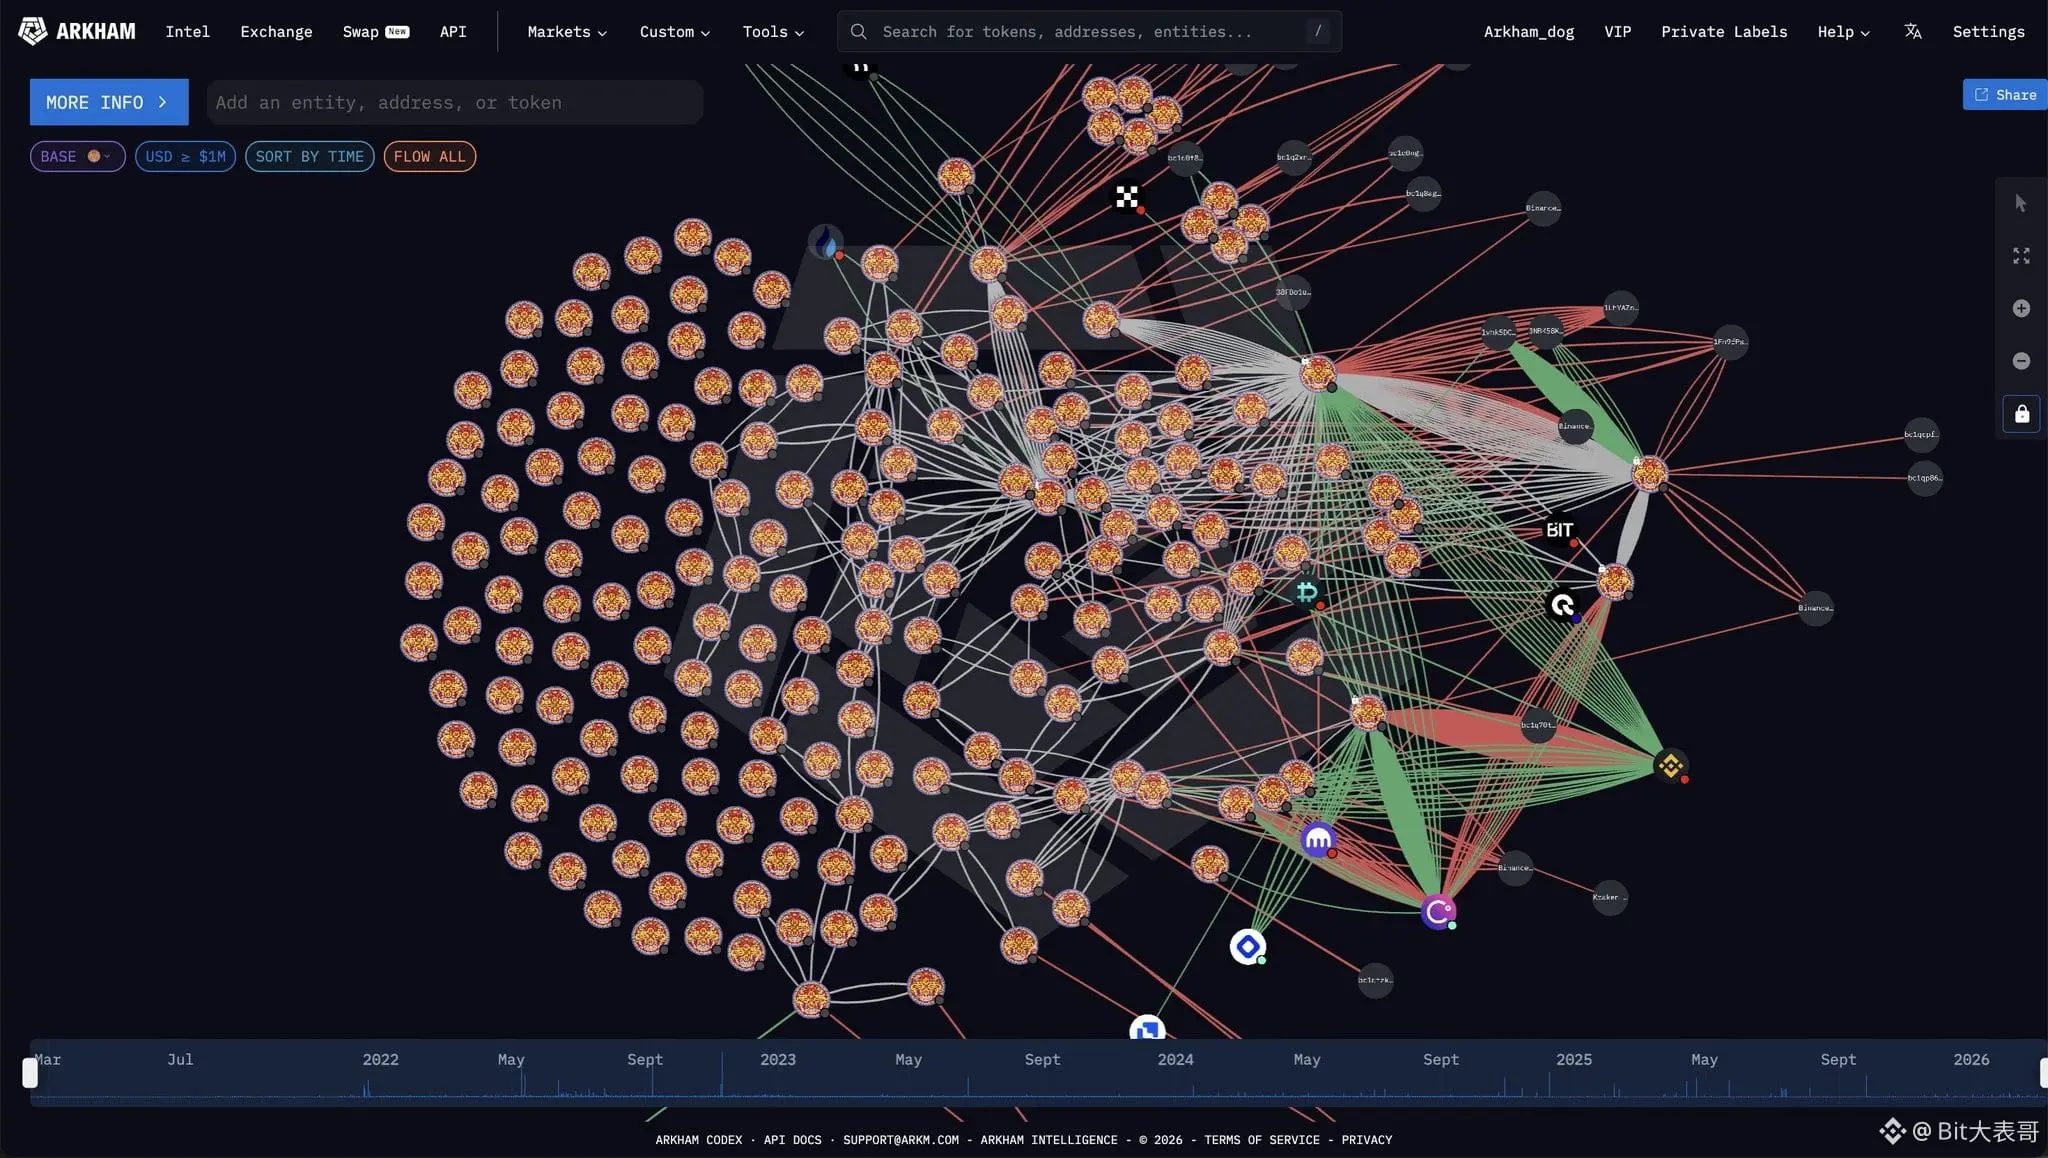Click the fit-to-screen expand icon
The image size is (2048, 1158).
tap(2020, 256)
